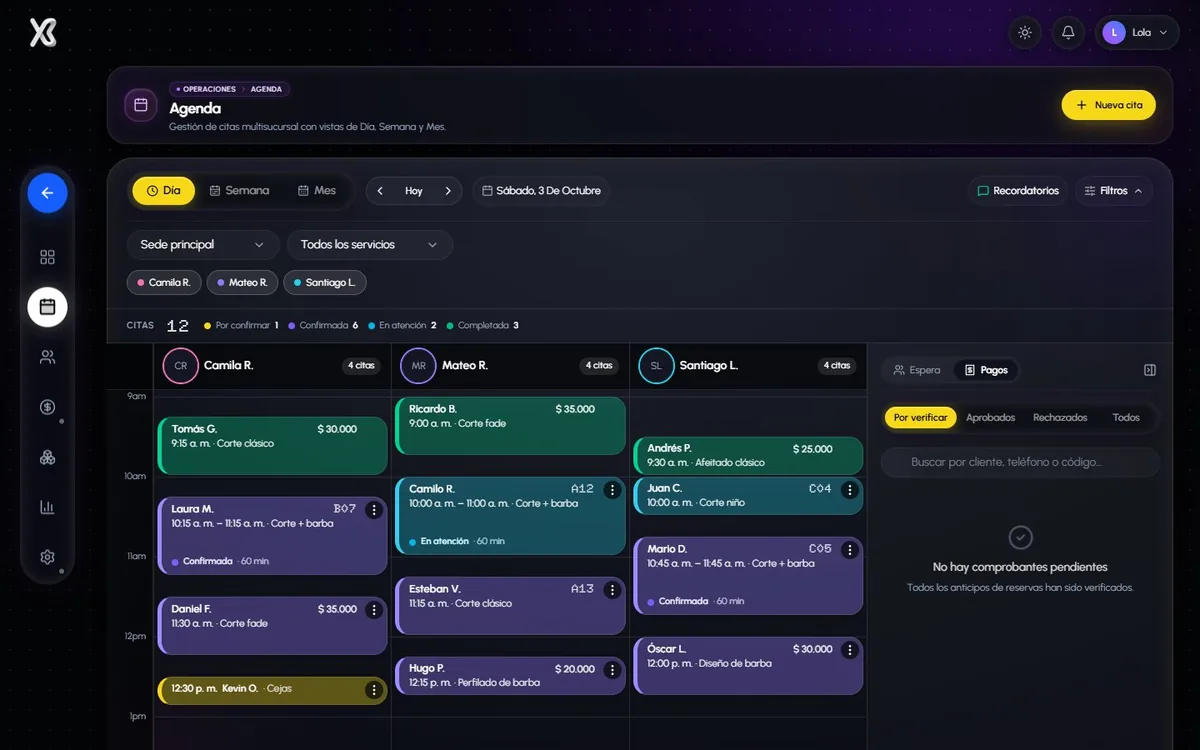Open the reports bar chart icon in sidebar
This screenshot has height=750, width=1200.
(47, 507)
